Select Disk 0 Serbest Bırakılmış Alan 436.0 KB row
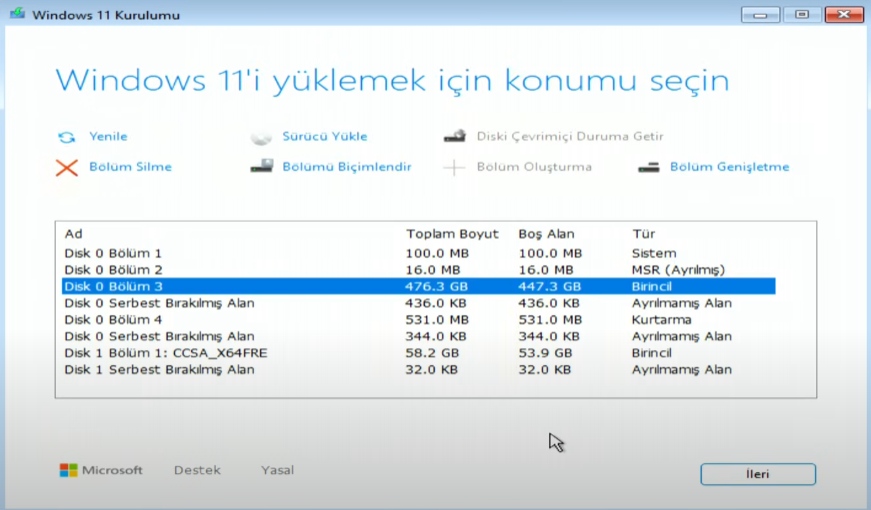Image resolution: width=871 pixels, height=510 pixels. pos(419,303)
